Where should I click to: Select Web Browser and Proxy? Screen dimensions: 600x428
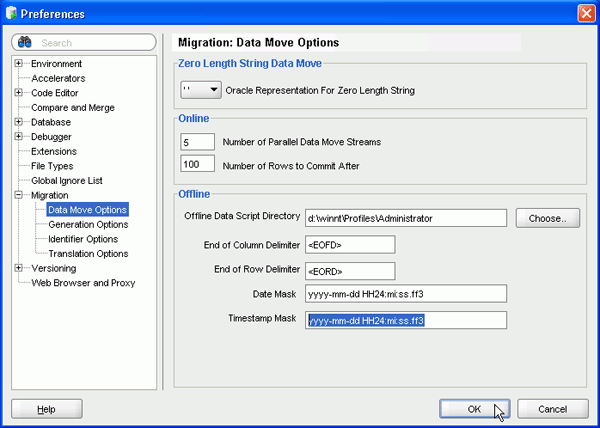click(83, 283)
